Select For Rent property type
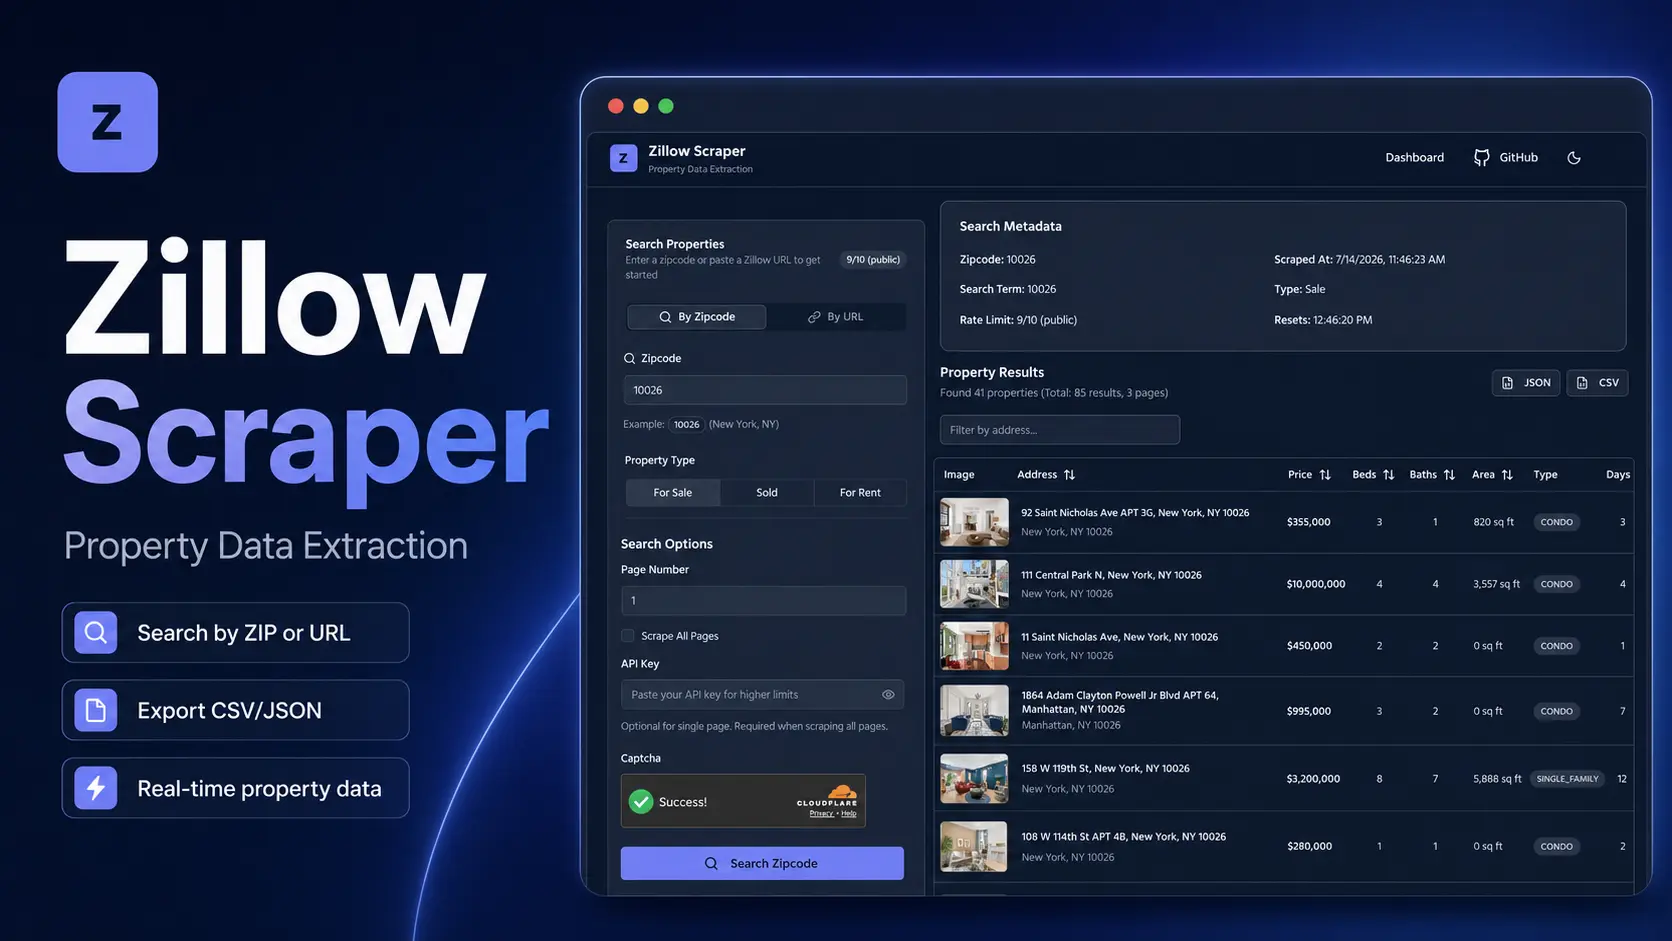This screenshot has height=941, width=1672. pyautogui.click(x=860, y=492)
